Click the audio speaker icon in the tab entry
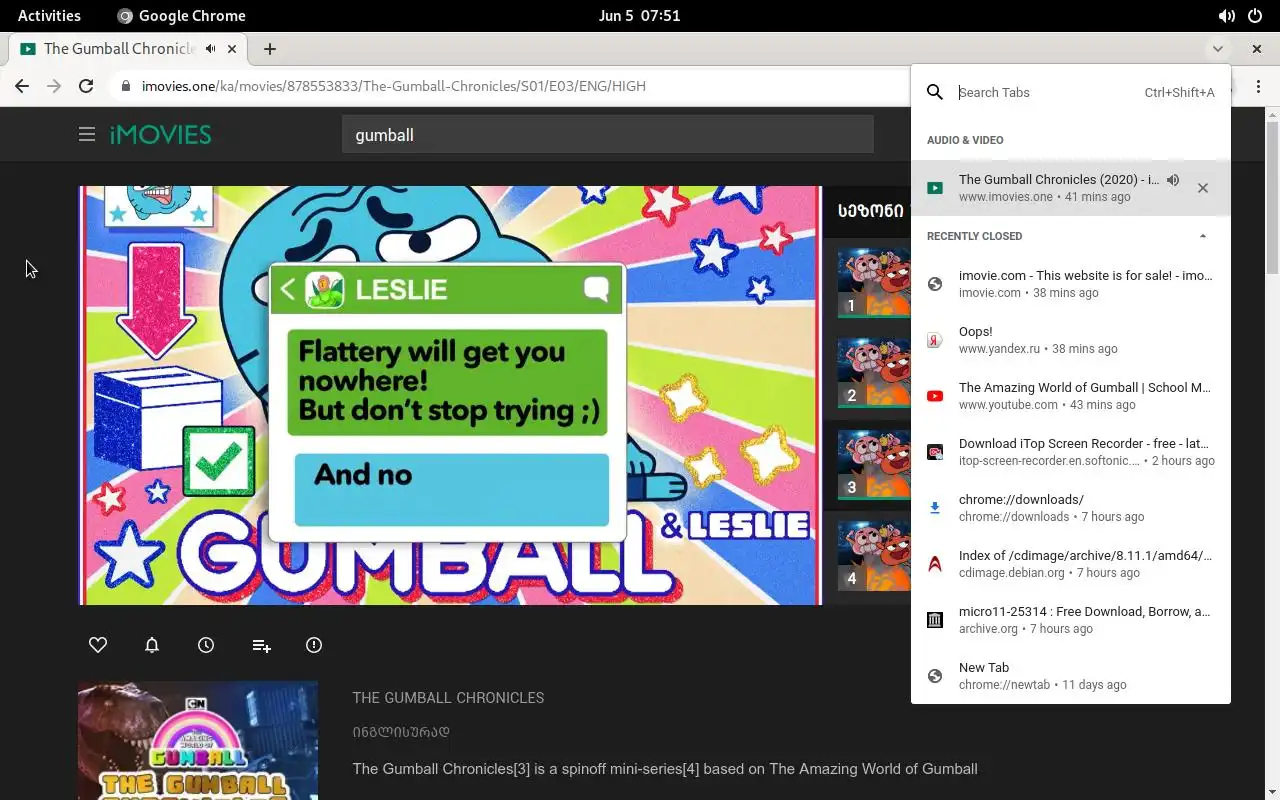This screenshot has width=1280, height=800. (x=1173, y=180)
